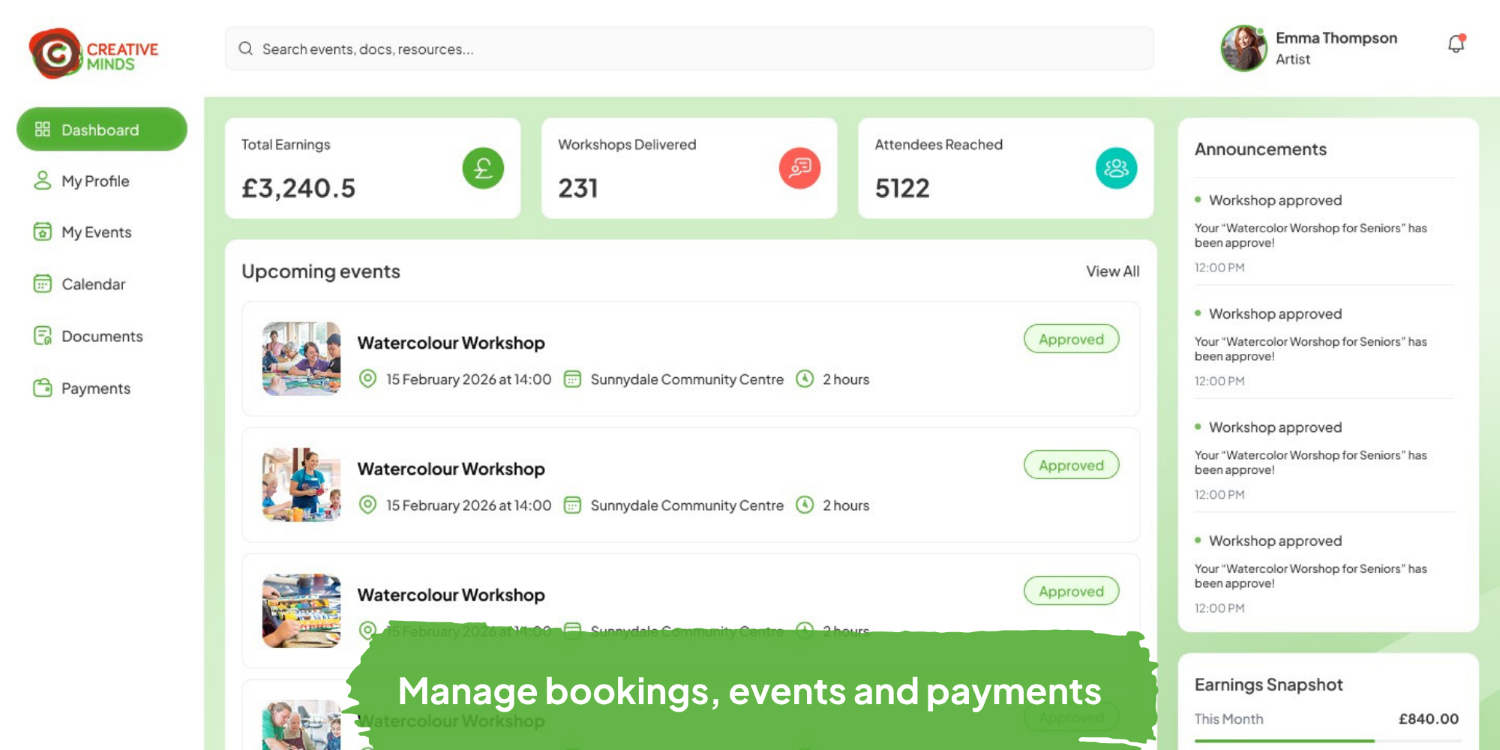This screenshot has width=1500, height=750.
Task: Open the second 'Watercolour Workshop' event title
Action: click(x=451, y=469)
